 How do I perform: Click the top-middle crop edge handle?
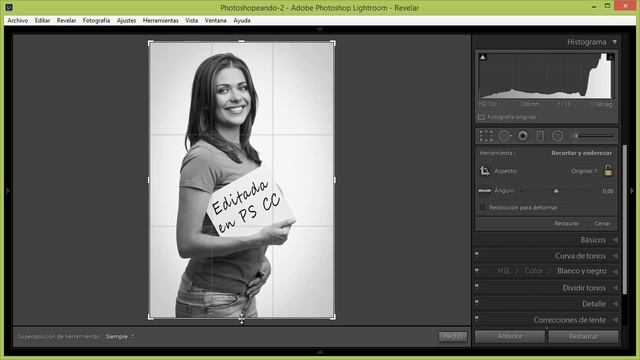(242, 41)
